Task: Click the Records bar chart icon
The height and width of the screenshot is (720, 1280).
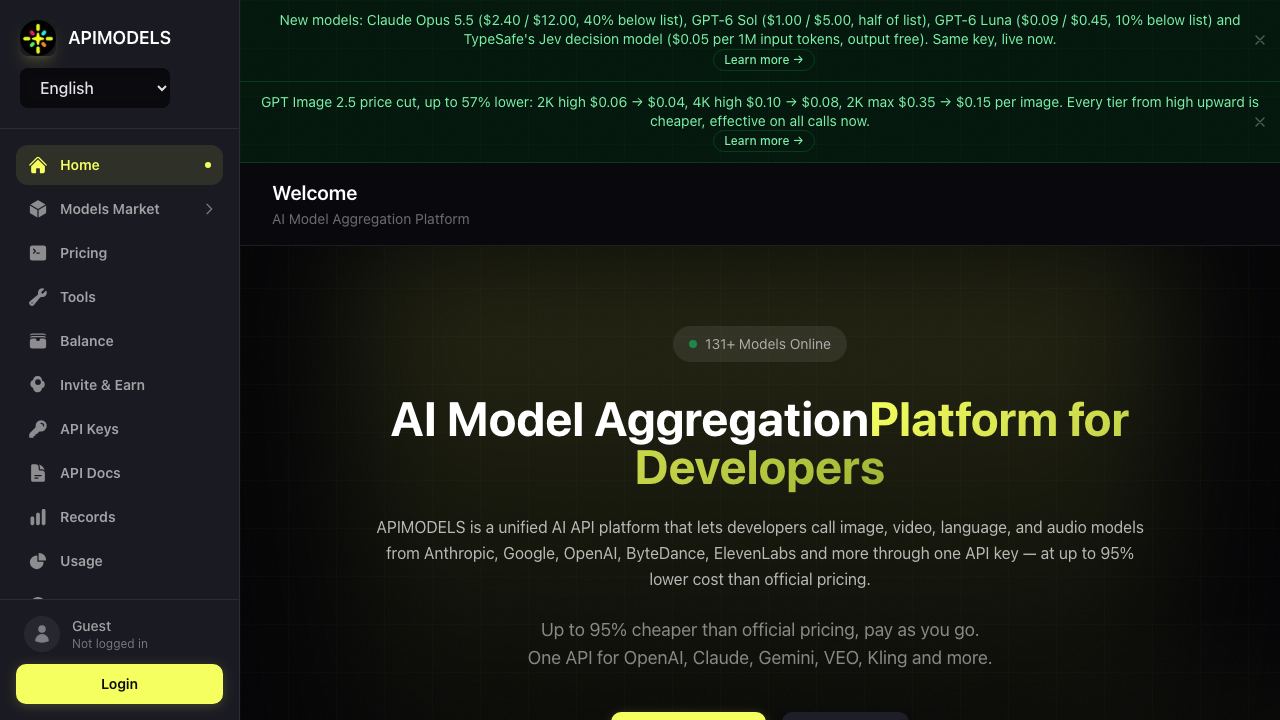Action: (38, 517)
